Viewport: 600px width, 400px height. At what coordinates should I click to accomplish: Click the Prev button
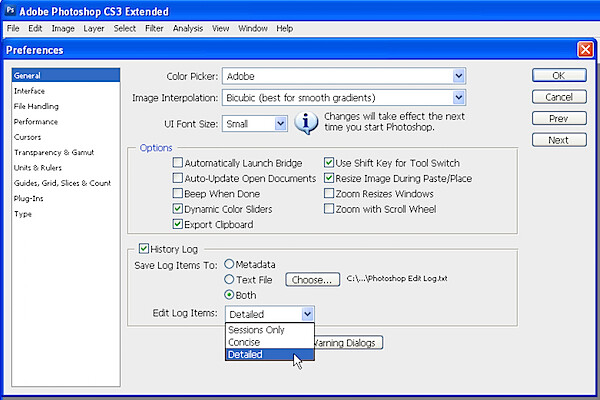tap(559, 118)
